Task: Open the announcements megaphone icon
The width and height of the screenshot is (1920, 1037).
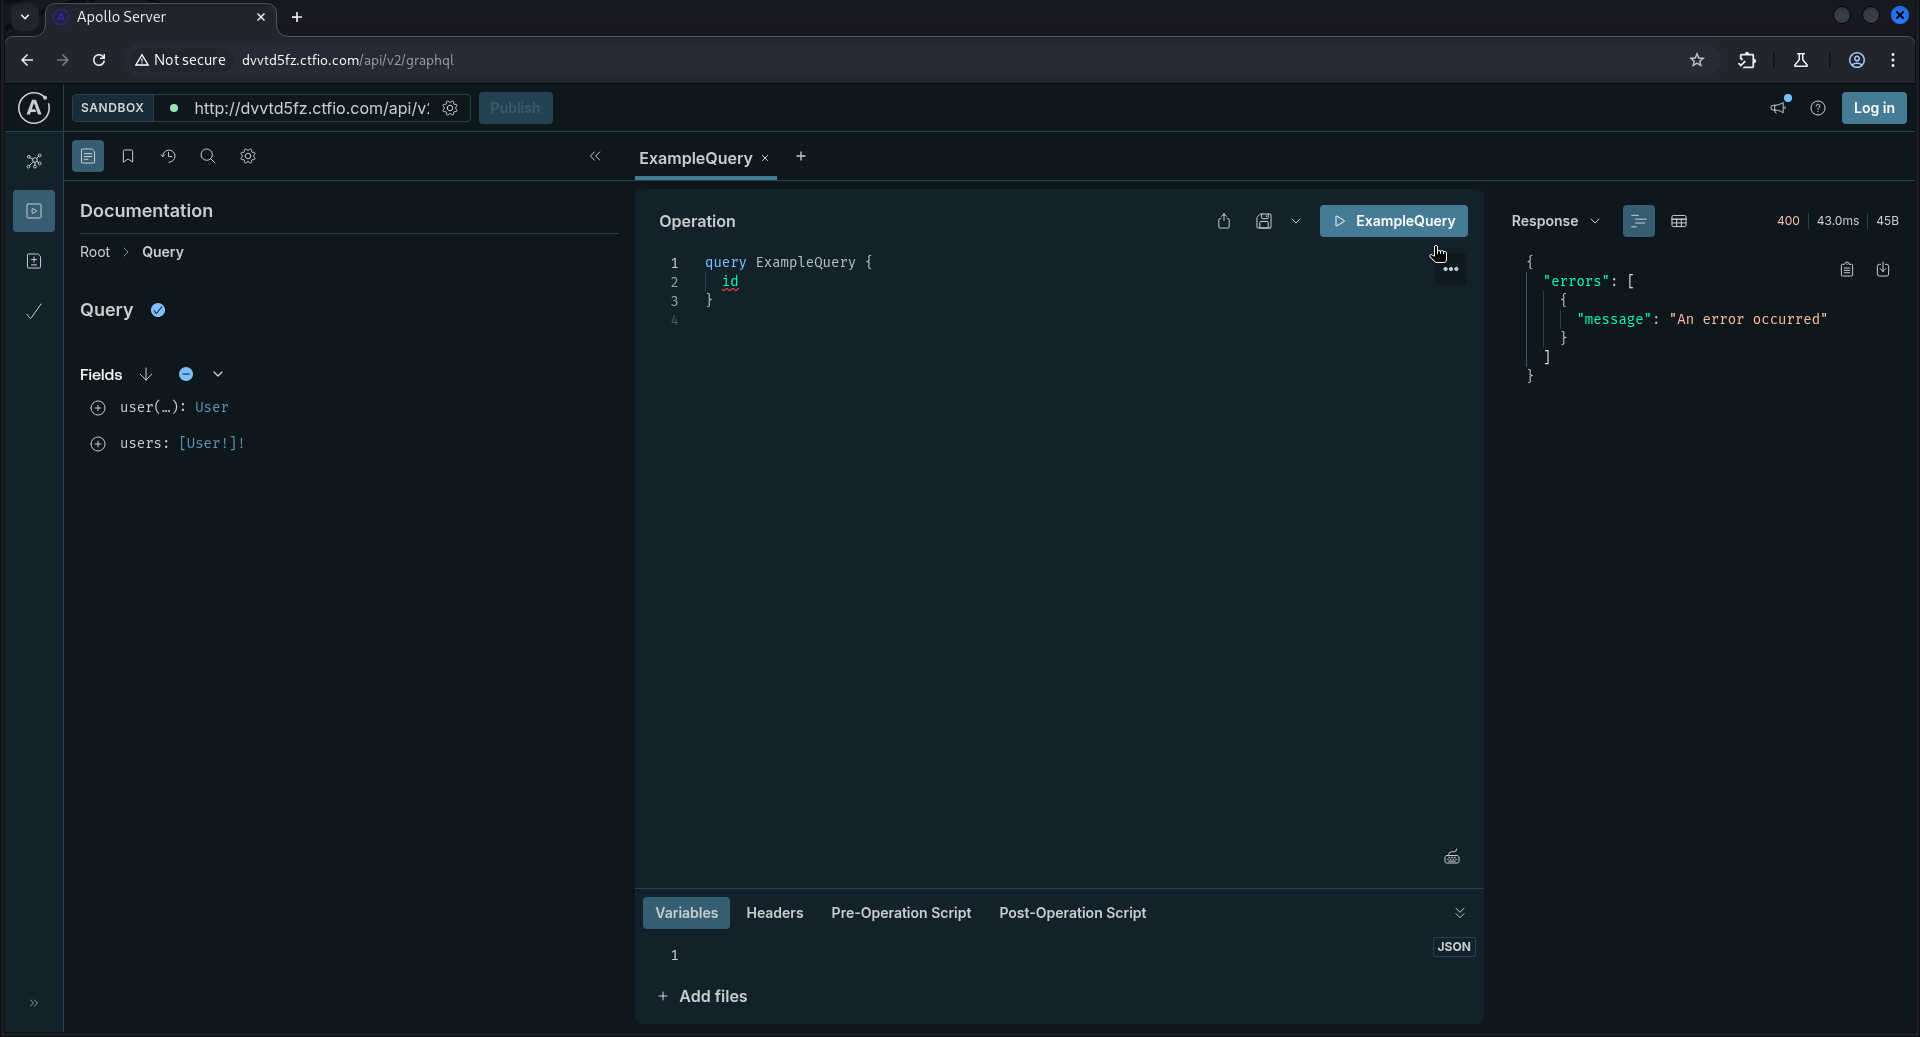Action: point(1778,108)
